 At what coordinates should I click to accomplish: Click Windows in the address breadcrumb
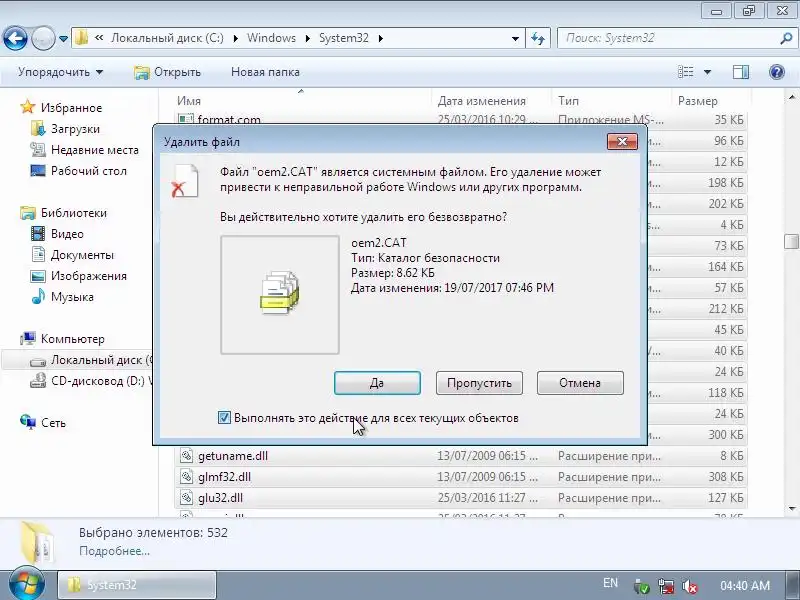point(271,38)
